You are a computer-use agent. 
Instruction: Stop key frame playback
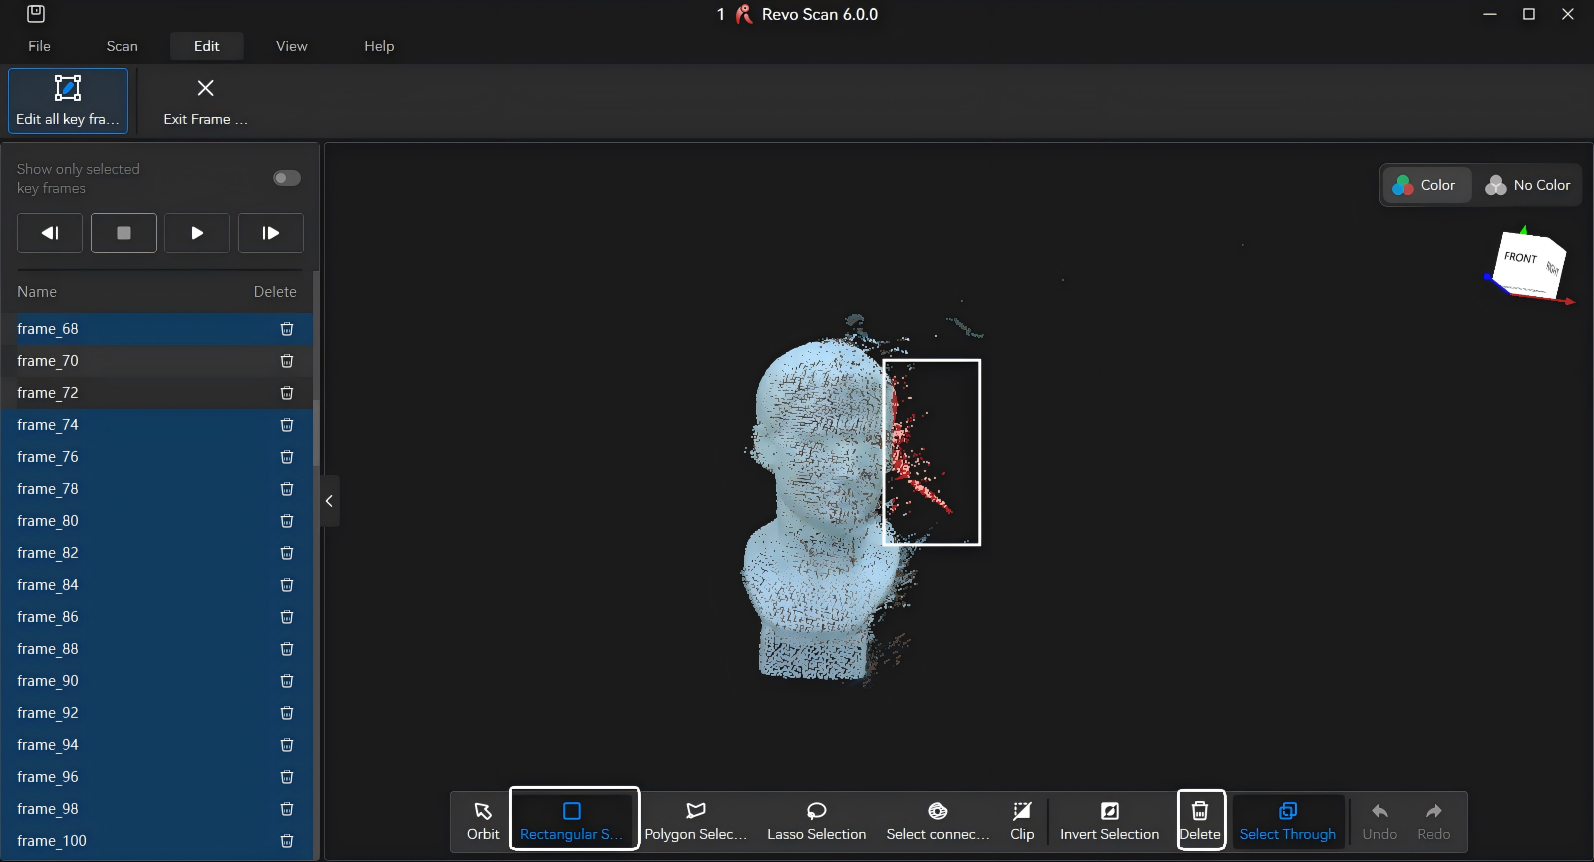[x=124, y=233]
